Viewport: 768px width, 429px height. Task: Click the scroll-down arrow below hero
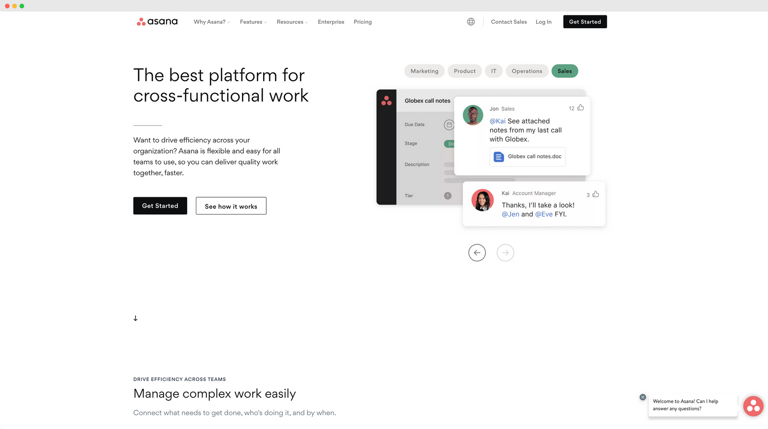(x=136, y=318)
